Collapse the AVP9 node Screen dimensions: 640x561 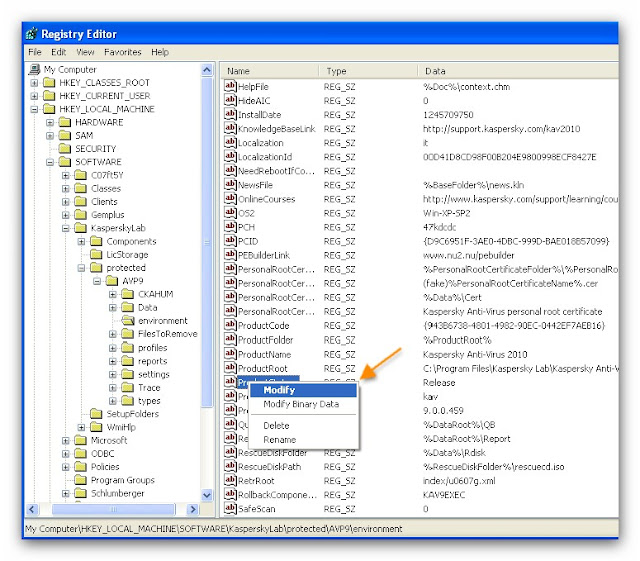point(97,281)
